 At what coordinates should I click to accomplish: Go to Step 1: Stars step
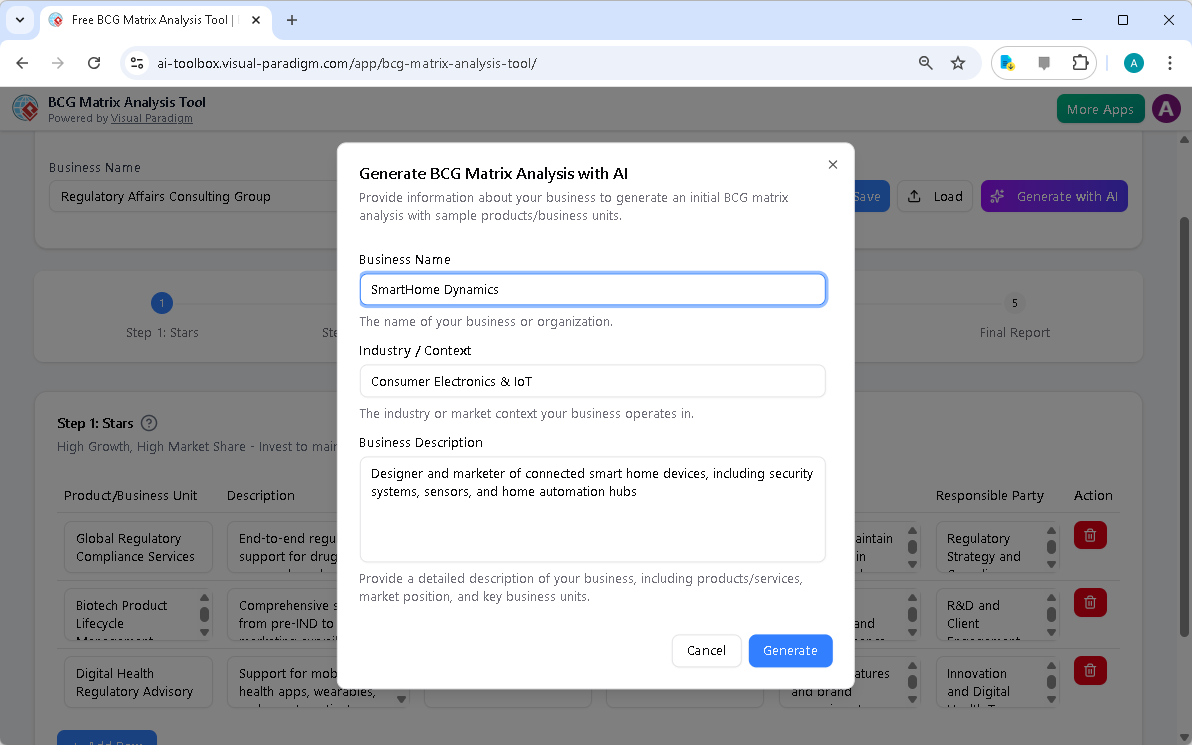pos(162,304)
